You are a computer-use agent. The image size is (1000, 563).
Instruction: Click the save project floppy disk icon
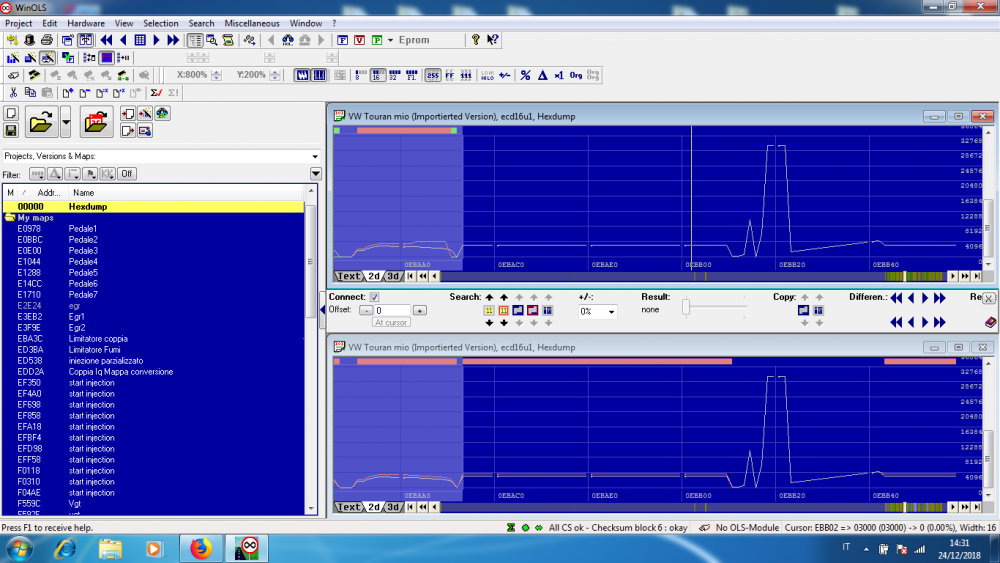tap(11, 131)
